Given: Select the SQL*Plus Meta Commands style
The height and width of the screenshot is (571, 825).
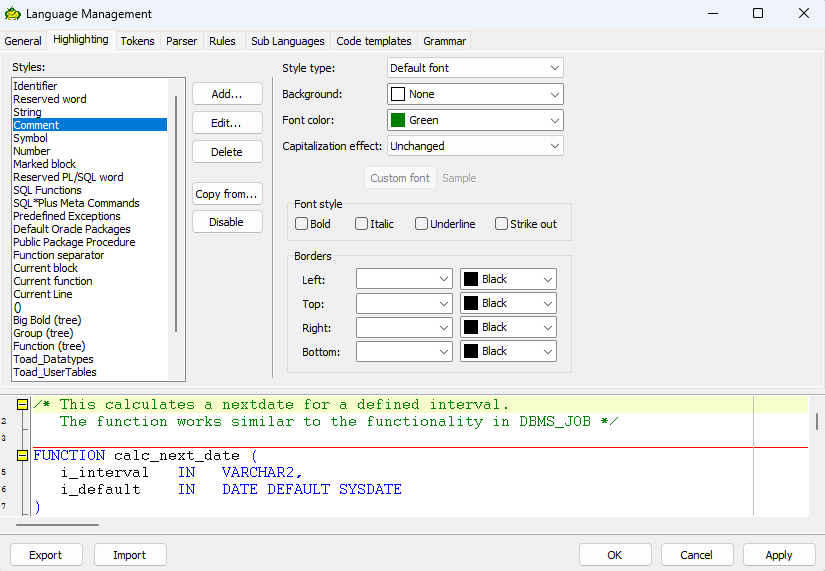Looking at the screenshot, I should [x=90, y=203].
